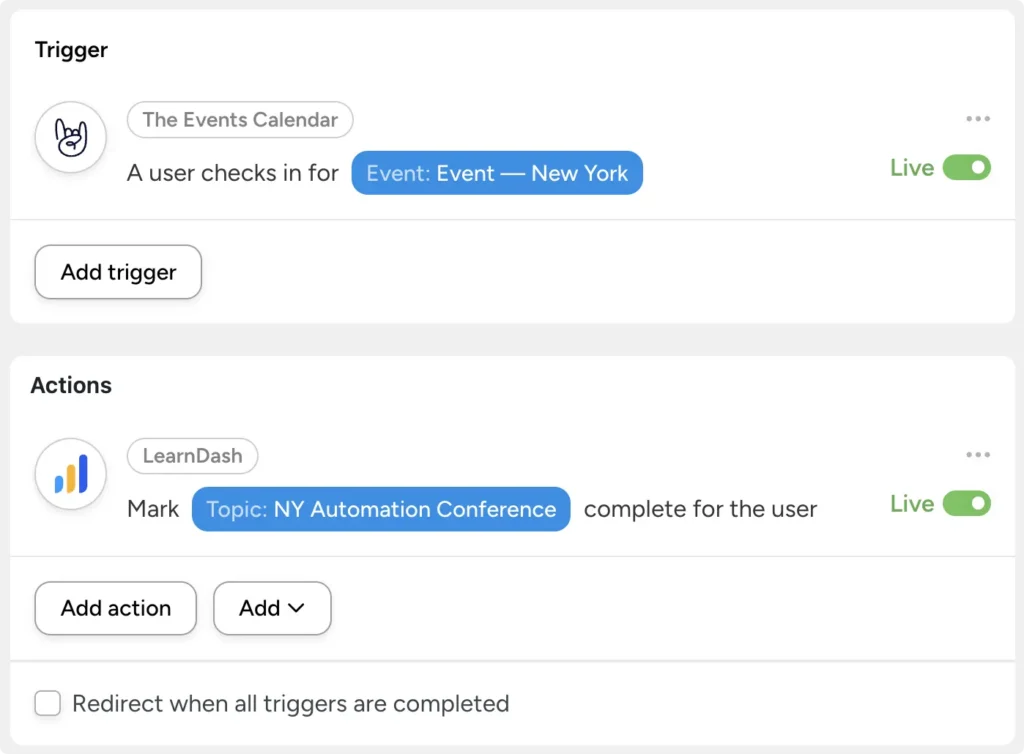Click the 'Mark' word in the action
The width and height of the screenshot is (1024, 754).
click(x=153, y=509)
